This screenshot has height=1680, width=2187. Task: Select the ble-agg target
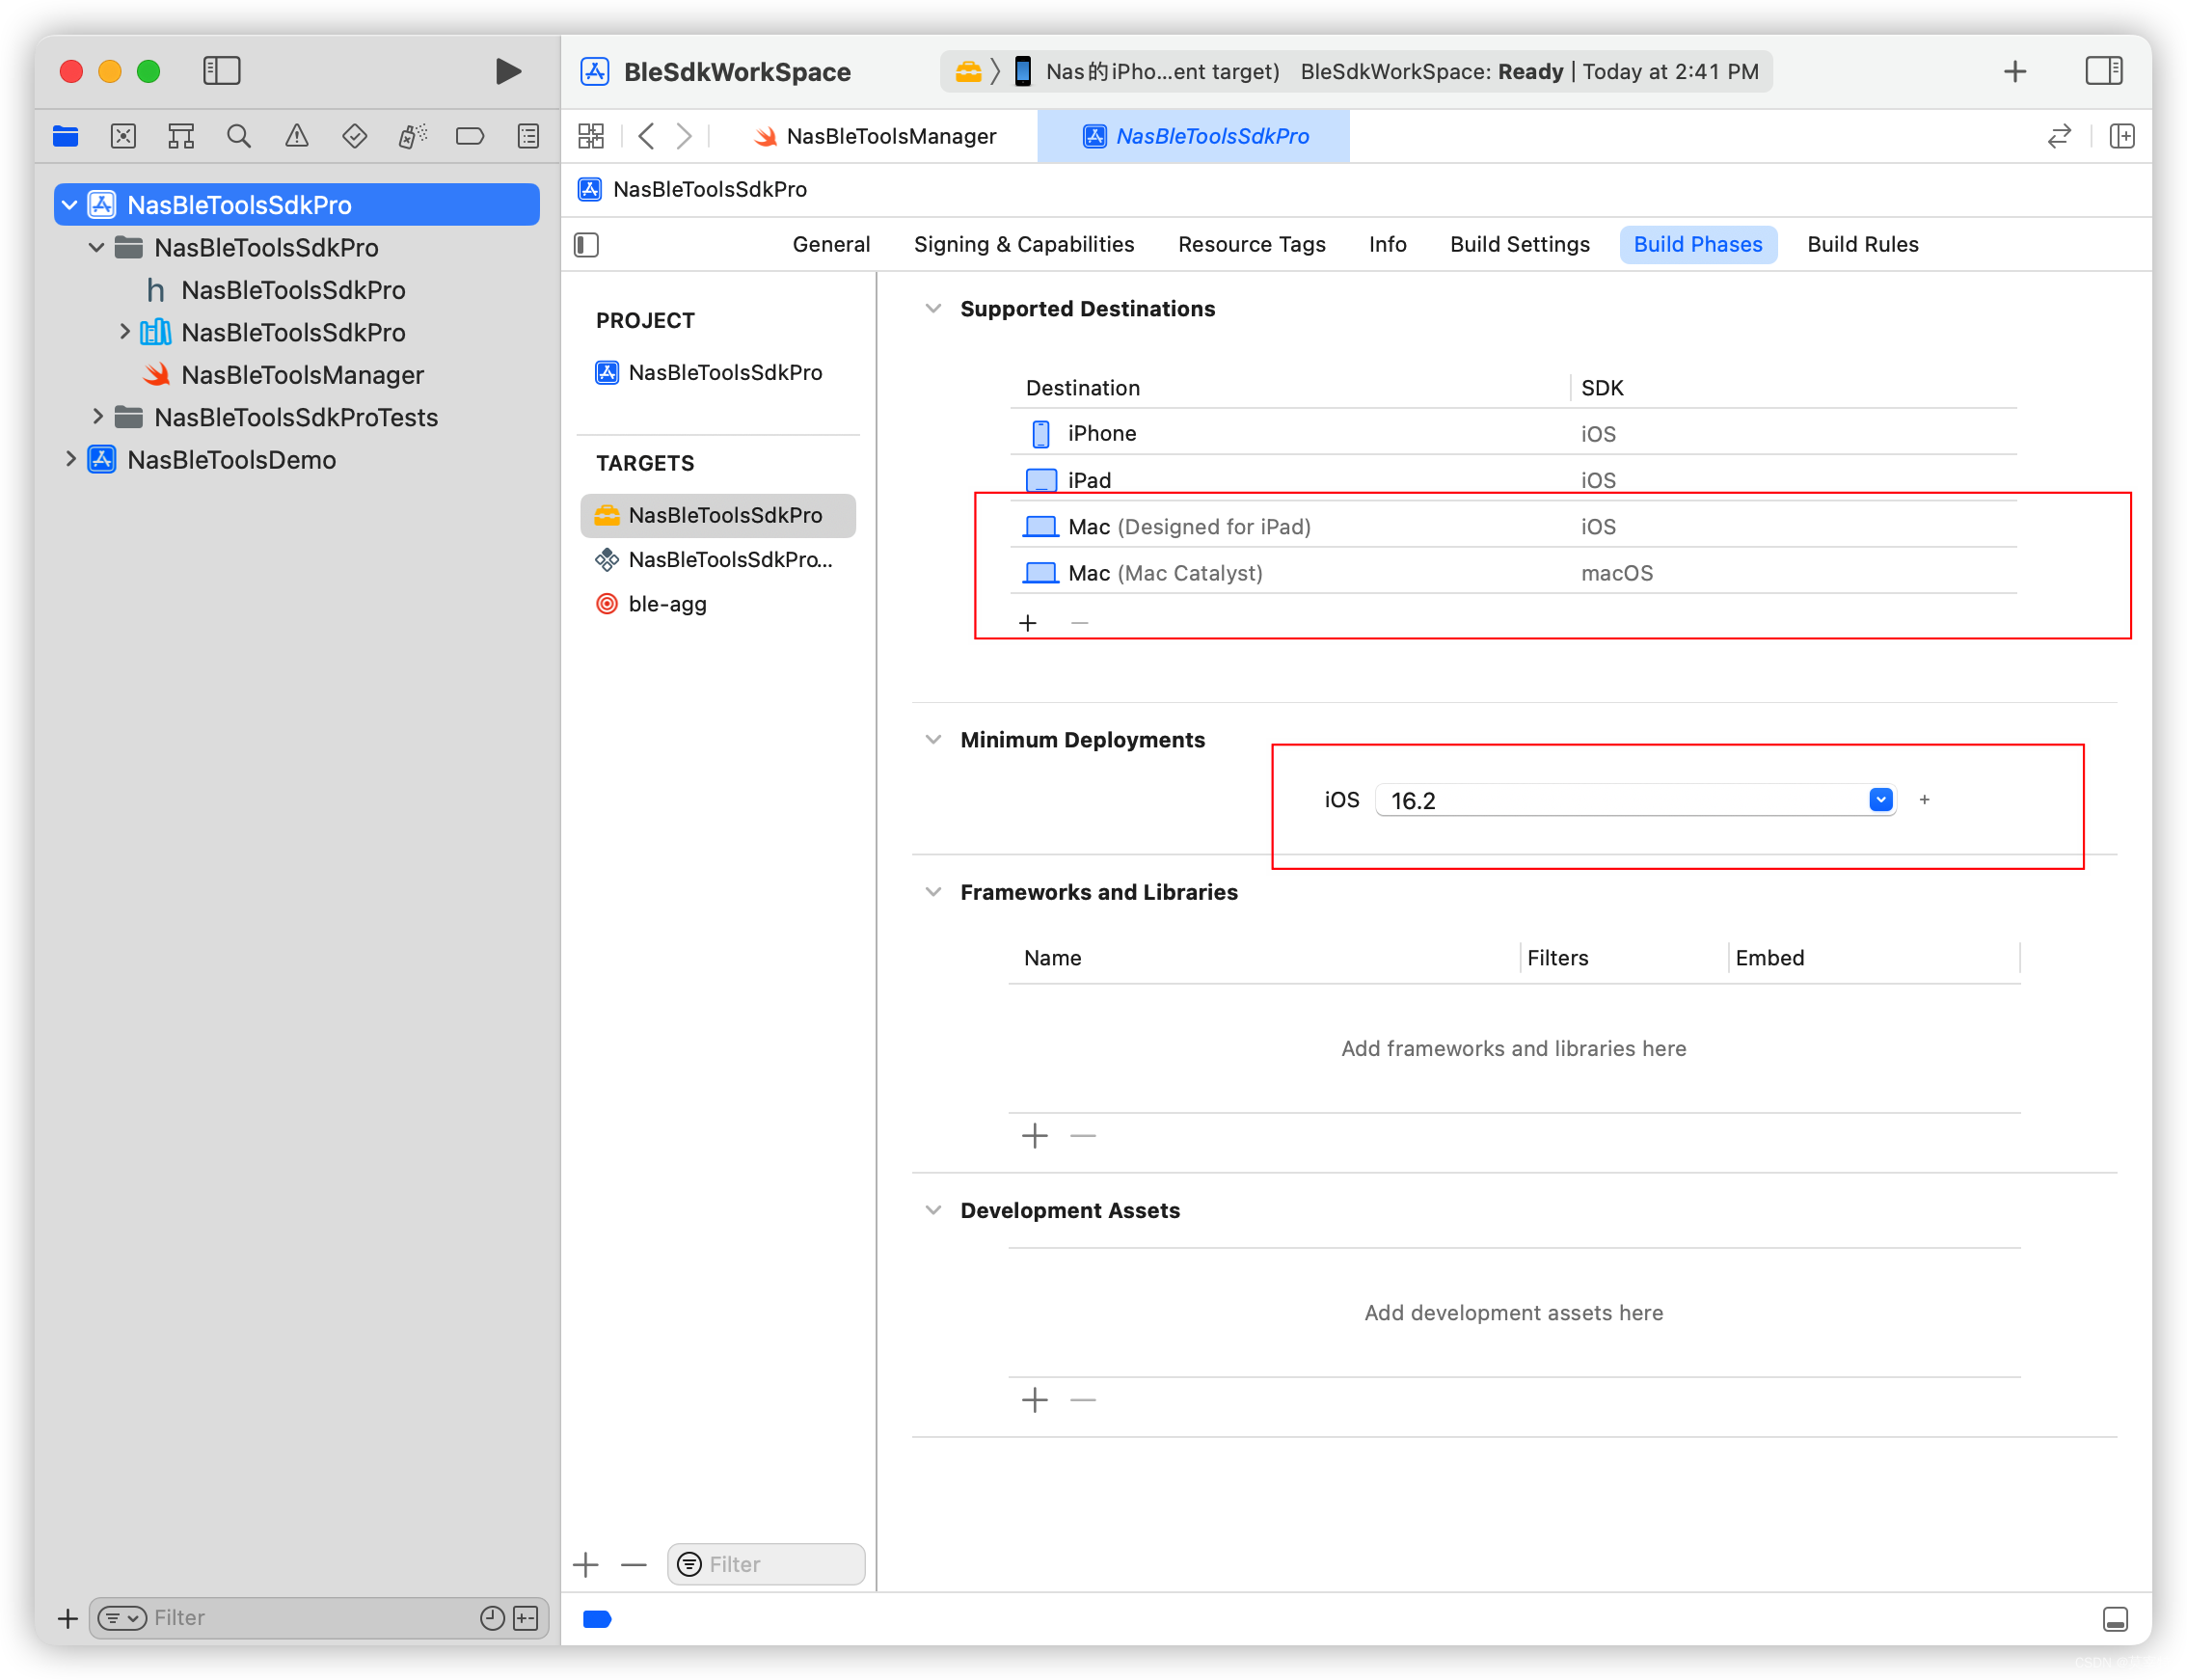click(667, 604)
